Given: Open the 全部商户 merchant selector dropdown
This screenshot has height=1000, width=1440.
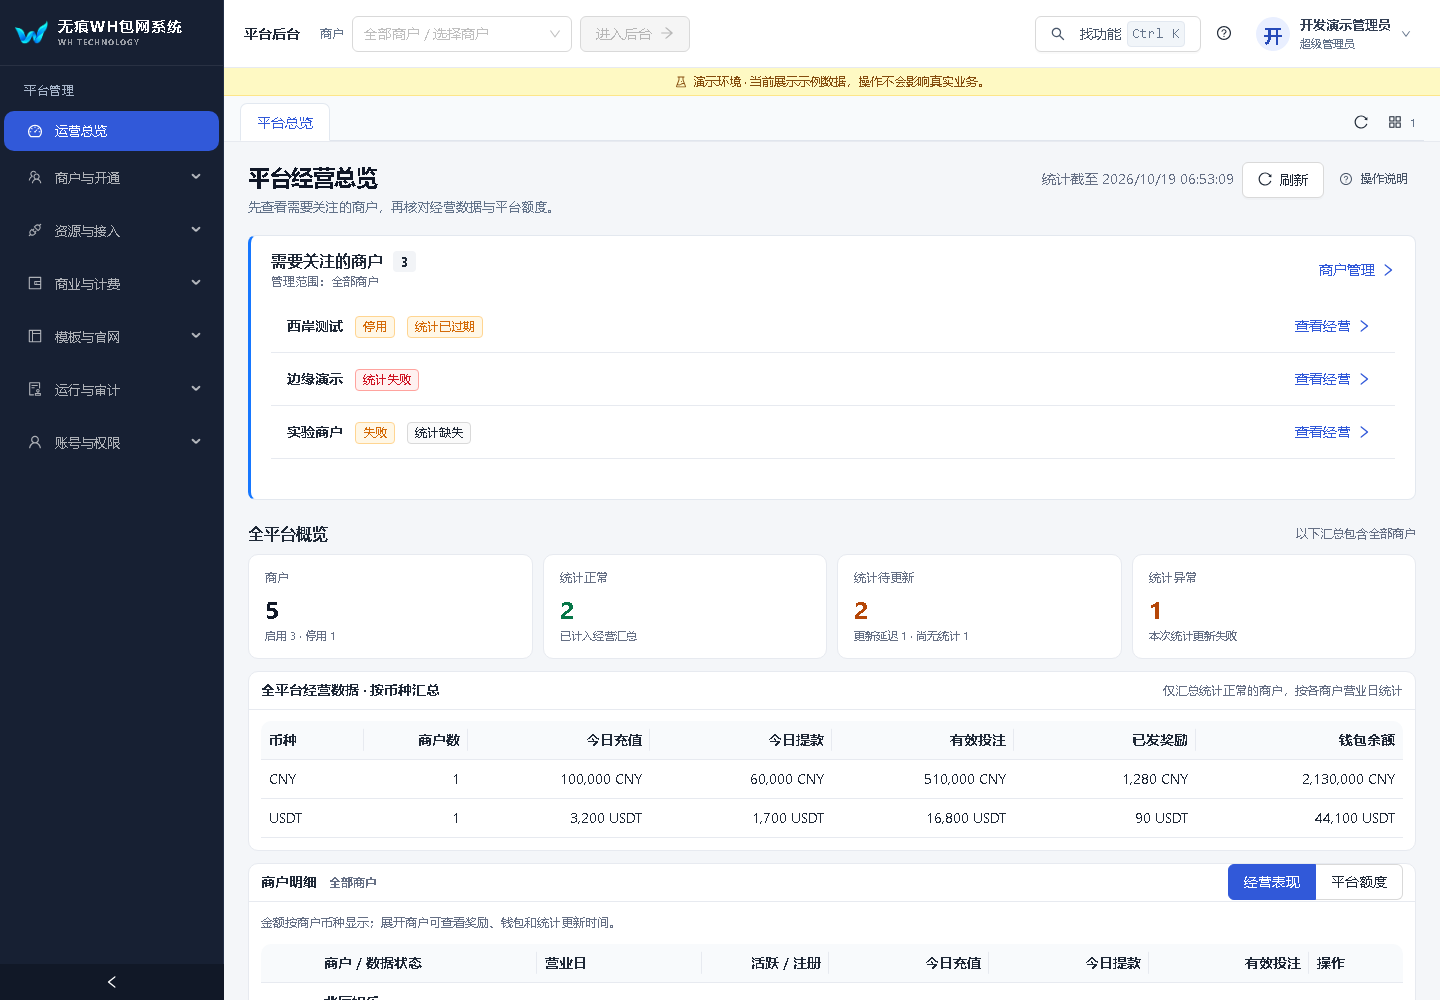Looking at the screenshot, I should pyautogui.click(x=462, y=34).
